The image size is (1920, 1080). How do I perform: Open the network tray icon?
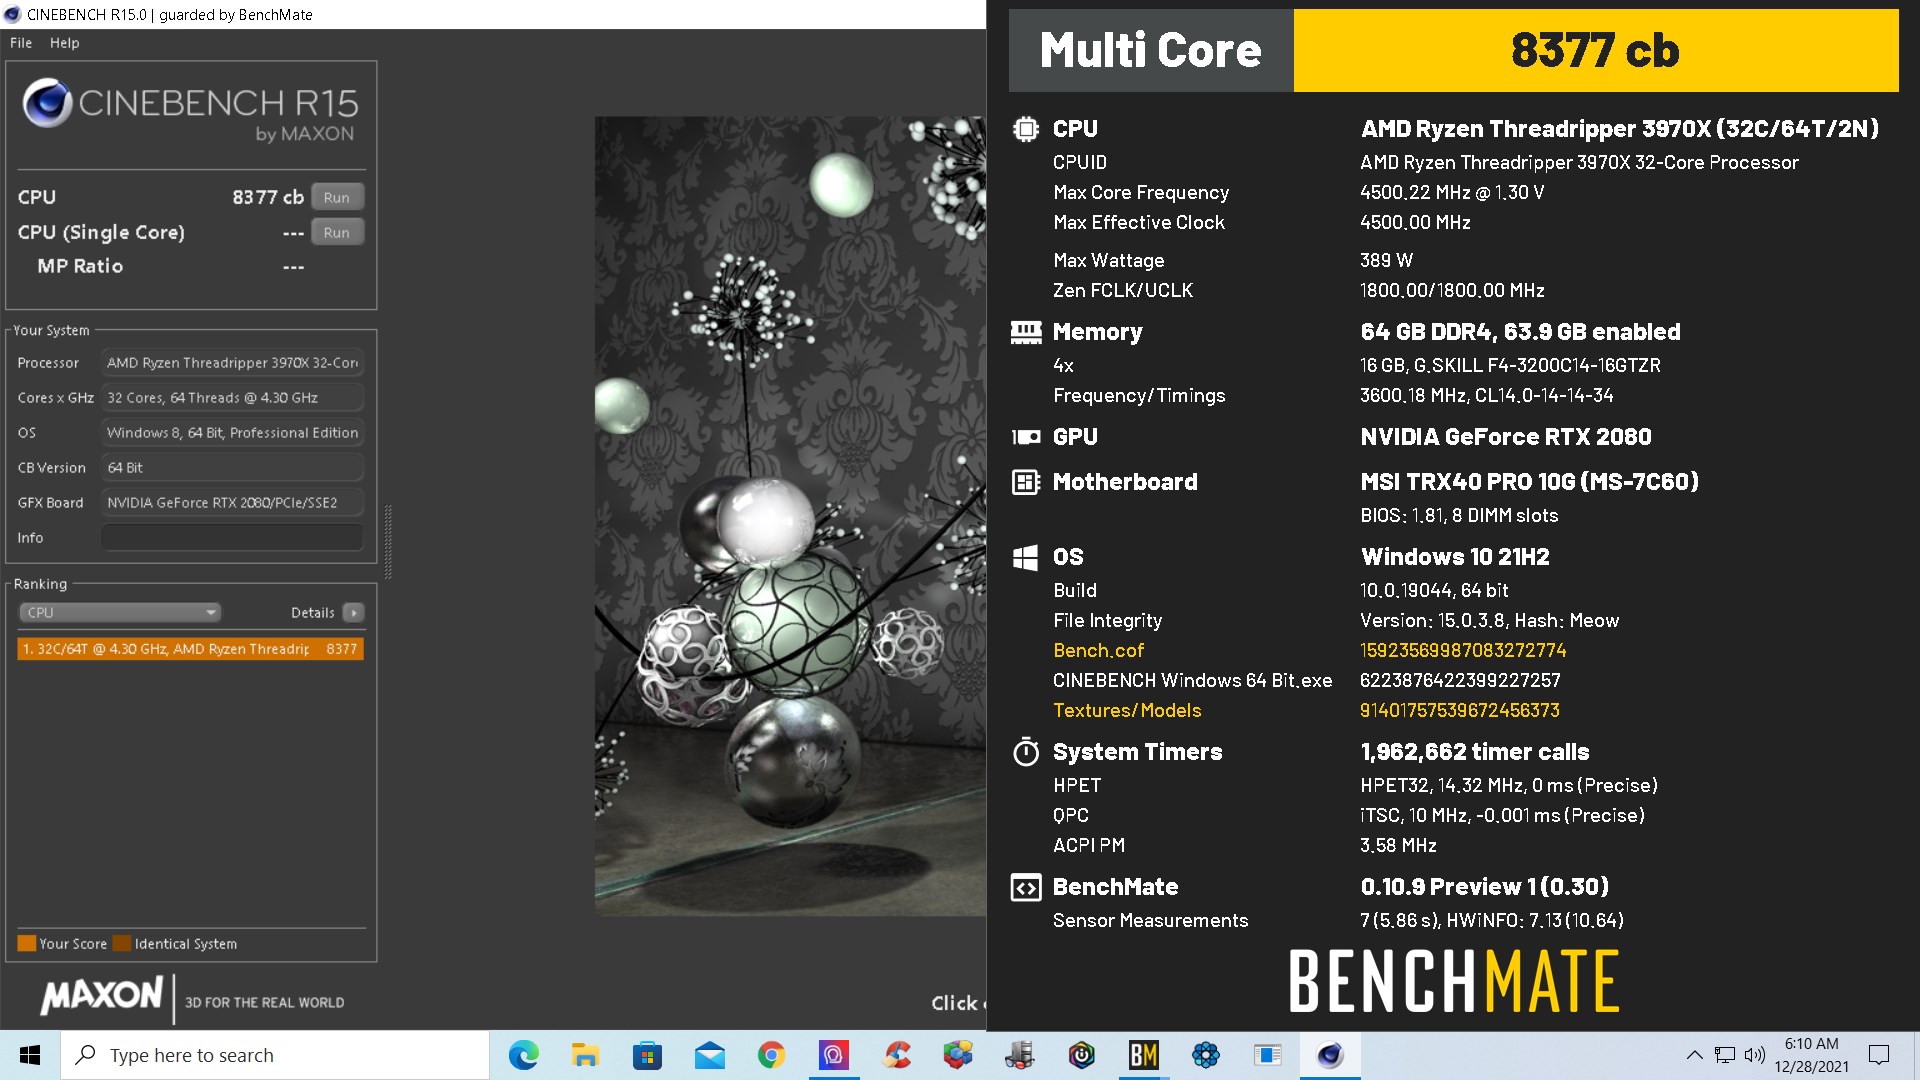(x=1725, y=1055)
